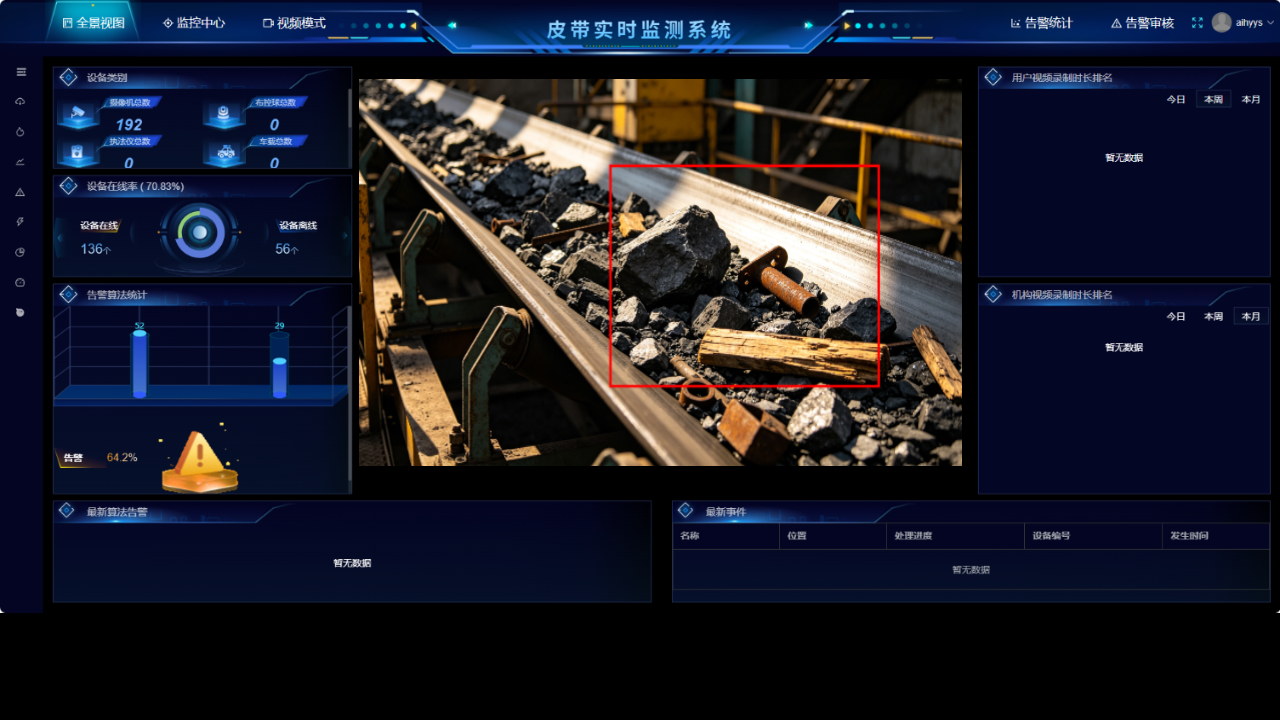Toggle fullscreen with the expand icon

click(1197, 22)
